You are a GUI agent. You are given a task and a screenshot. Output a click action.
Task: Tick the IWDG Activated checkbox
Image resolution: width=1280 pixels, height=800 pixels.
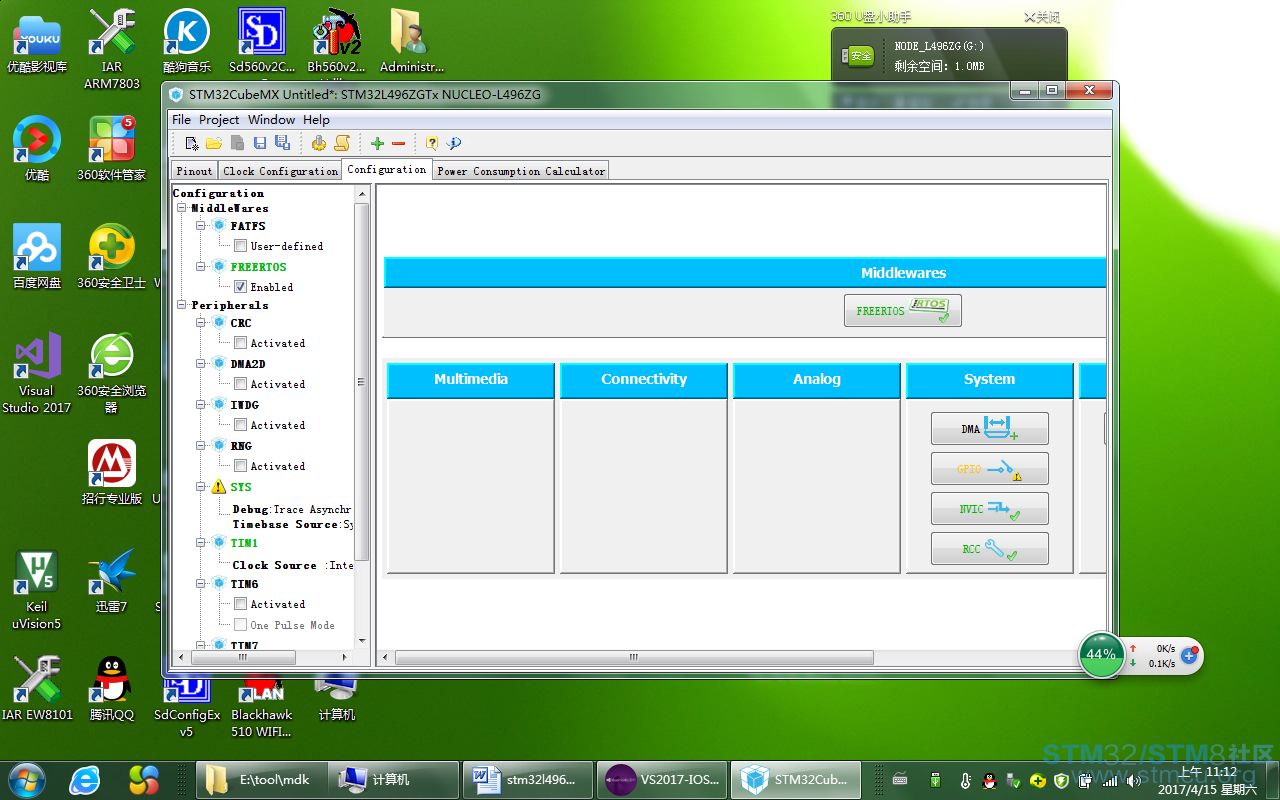tap(240, 425)
